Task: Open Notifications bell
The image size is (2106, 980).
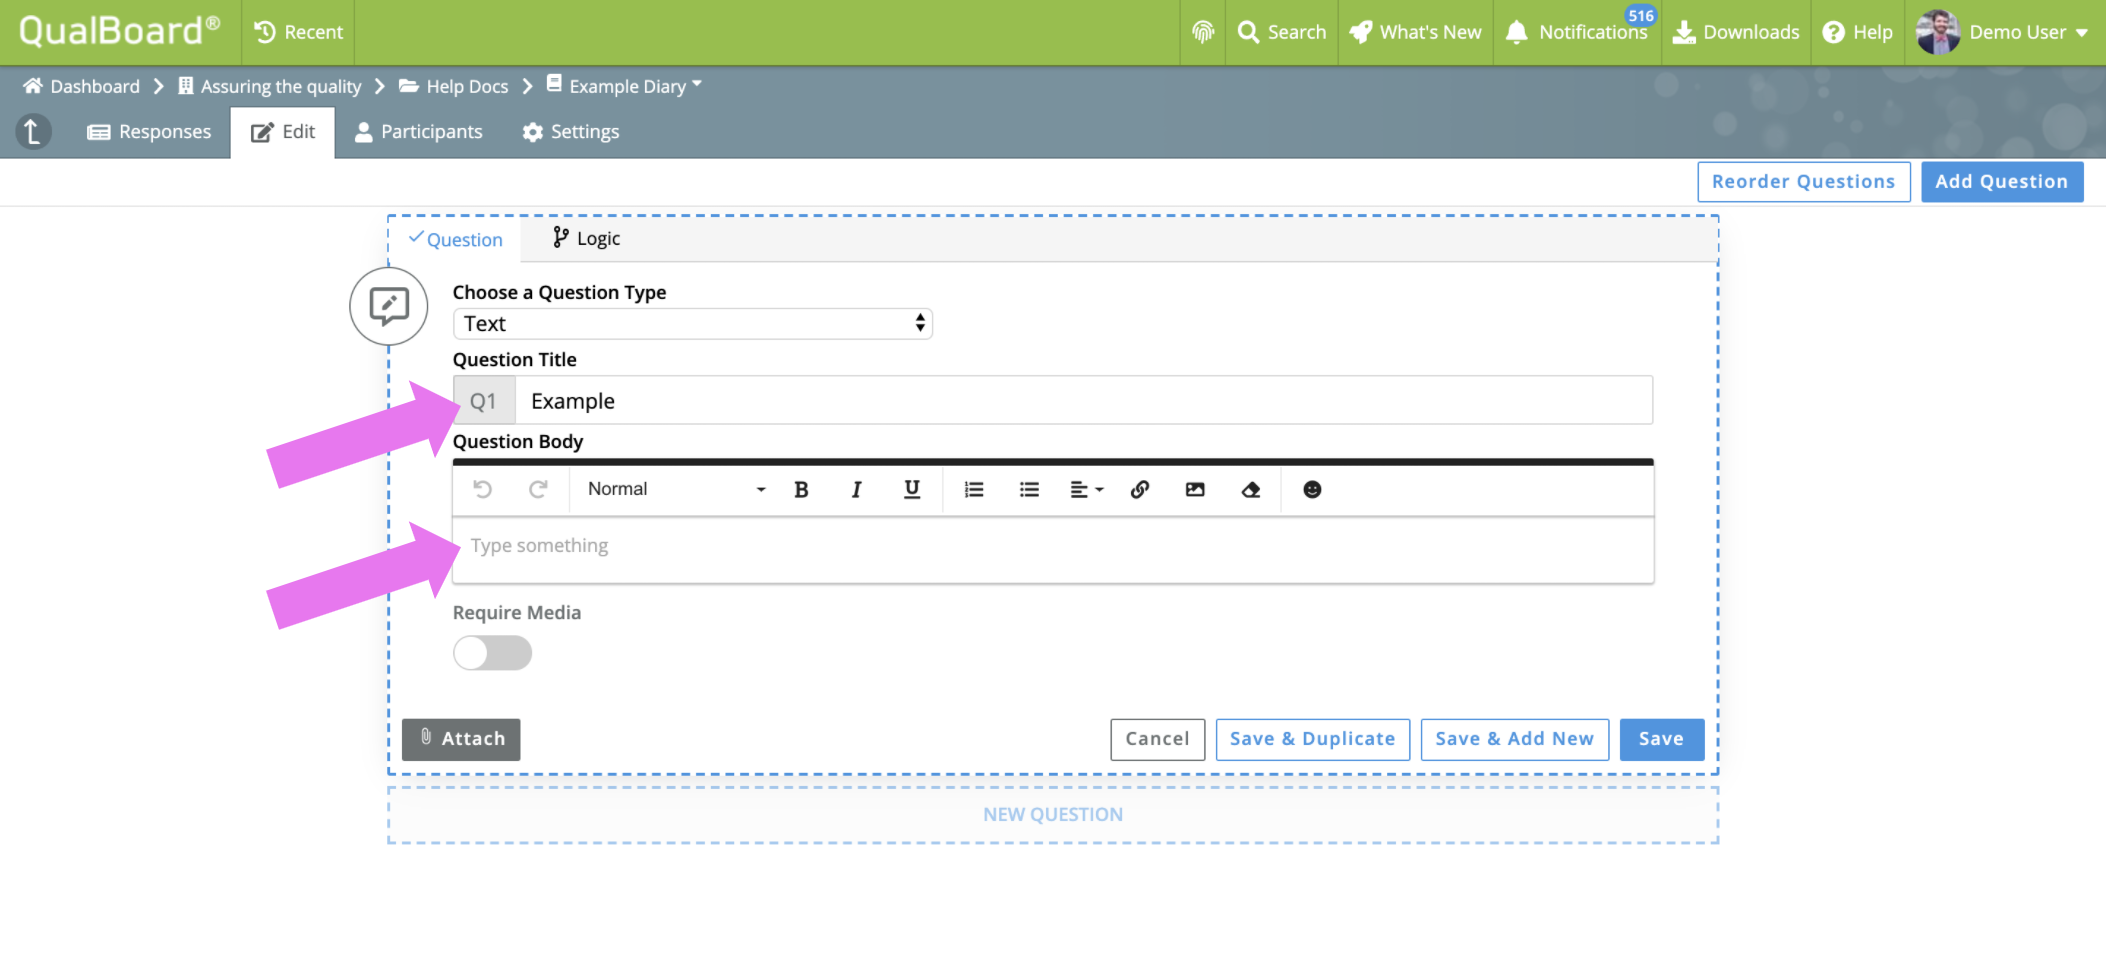Action: (x=1577, y=32)
